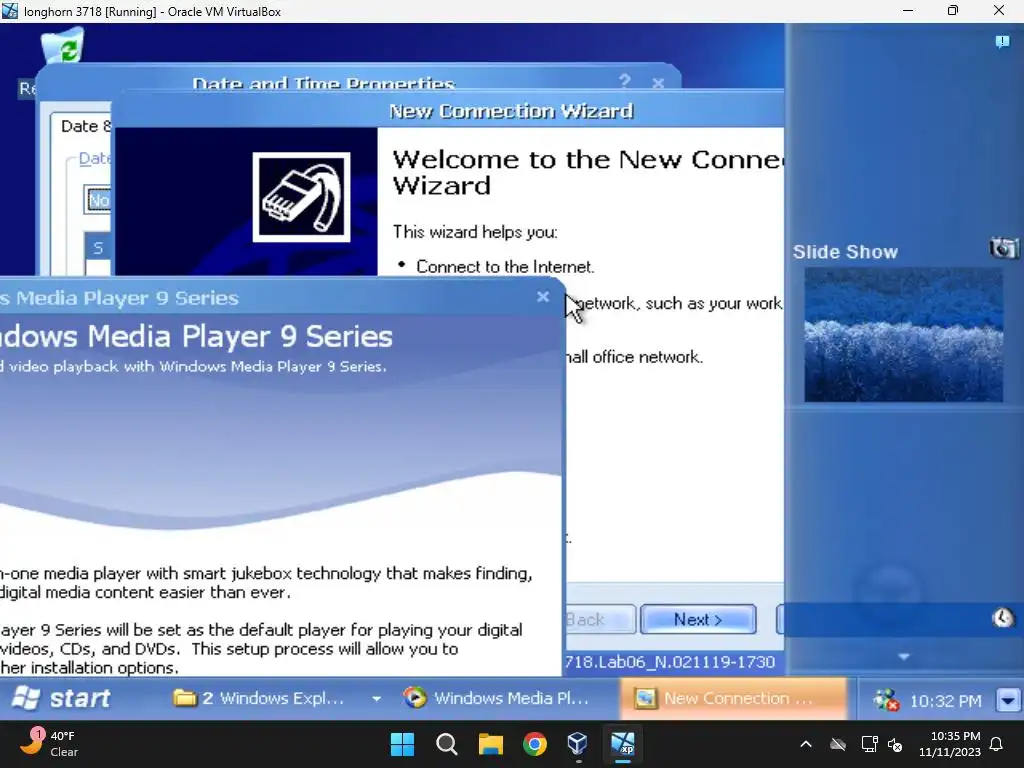Click the XP tray network error icon
Image resolution: width=1024 pixels, height=768 pixels.
886,700
